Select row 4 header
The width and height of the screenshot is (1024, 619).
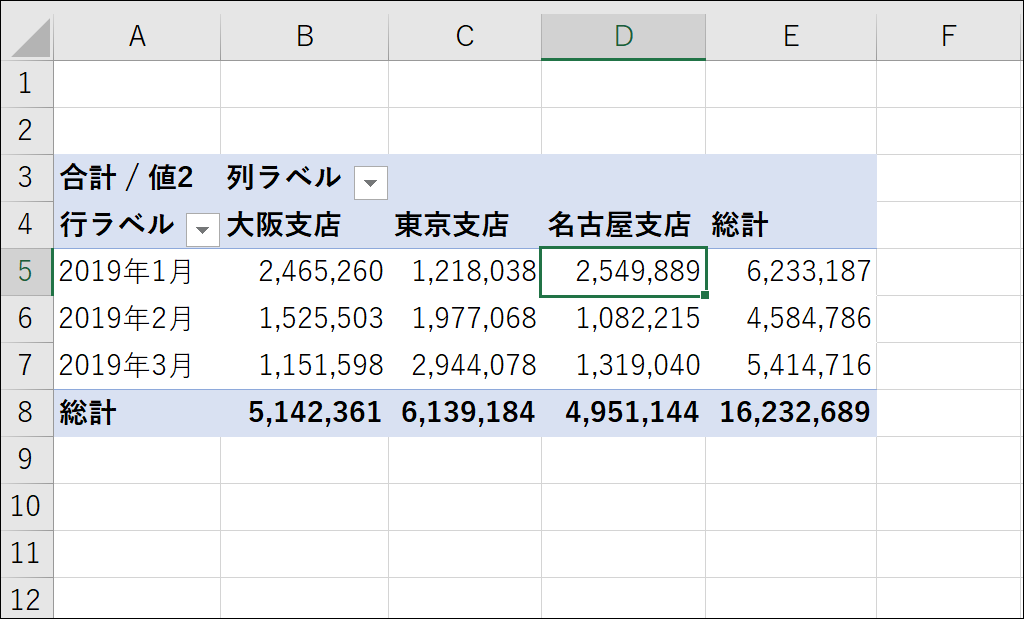tap(26, 225)
